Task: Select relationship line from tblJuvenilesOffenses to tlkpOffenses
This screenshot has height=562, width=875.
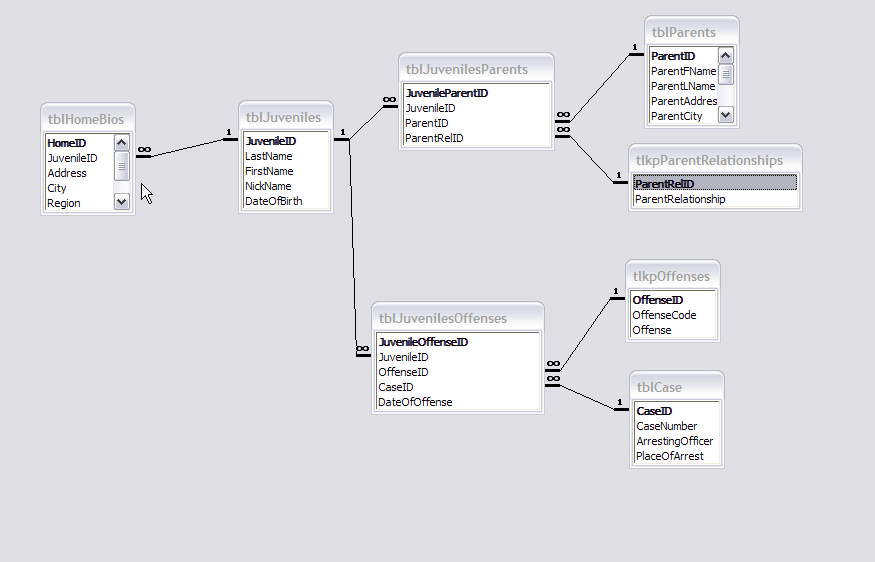Action: 586,334
